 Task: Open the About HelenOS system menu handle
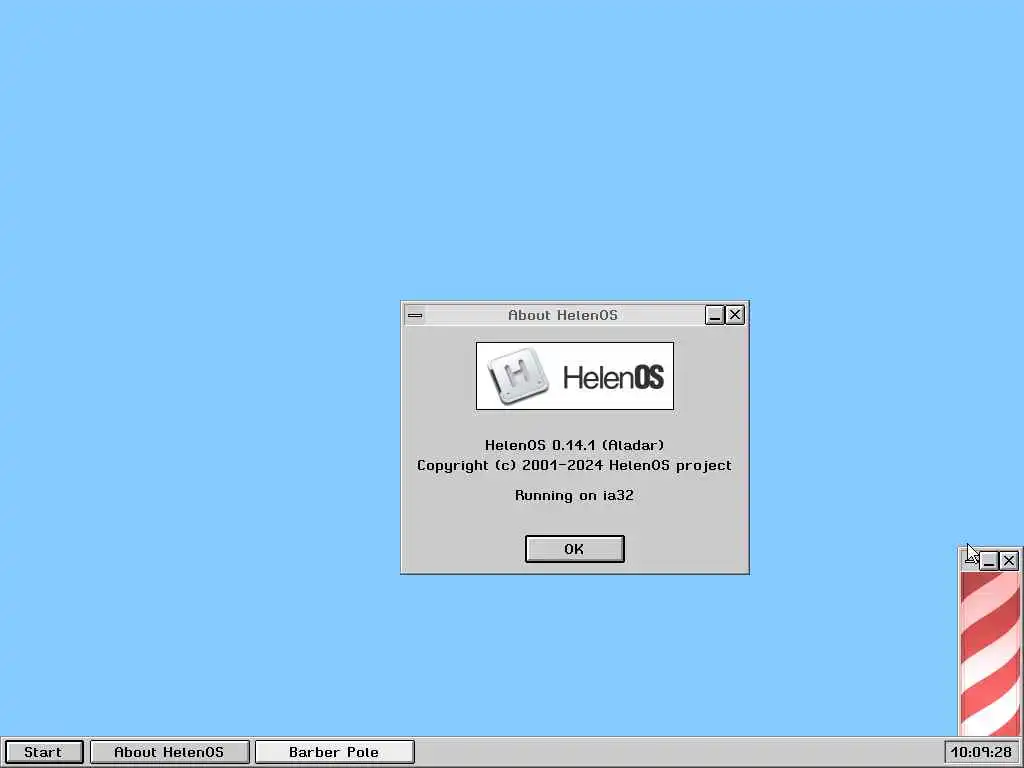[x=415, y=315]
